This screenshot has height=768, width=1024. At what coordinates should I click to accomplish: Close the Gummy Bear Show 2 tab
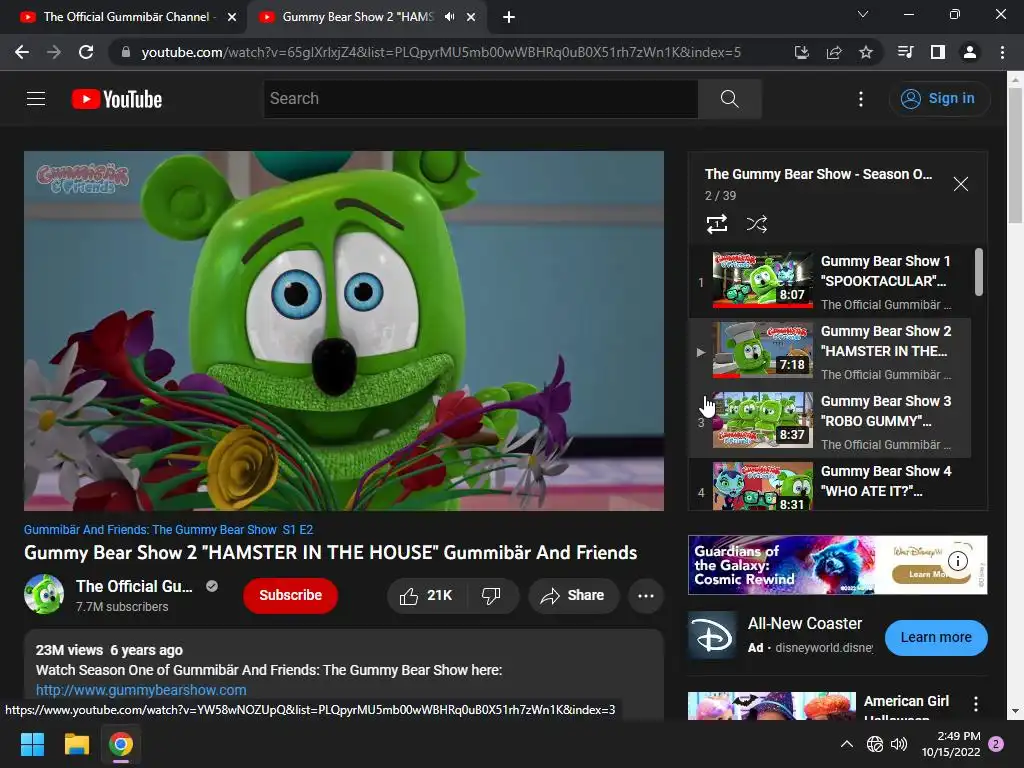[471, 17]
